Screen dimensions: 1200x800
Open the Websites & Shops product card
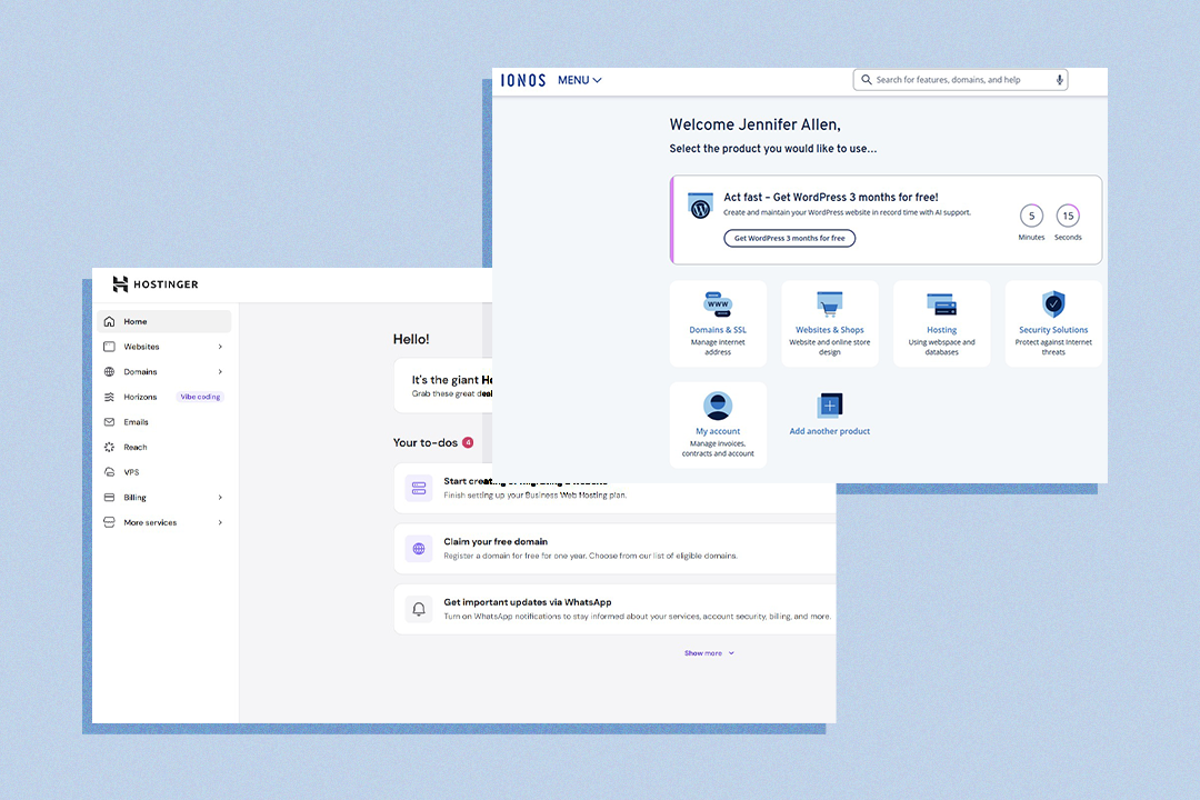click(830, 323)
